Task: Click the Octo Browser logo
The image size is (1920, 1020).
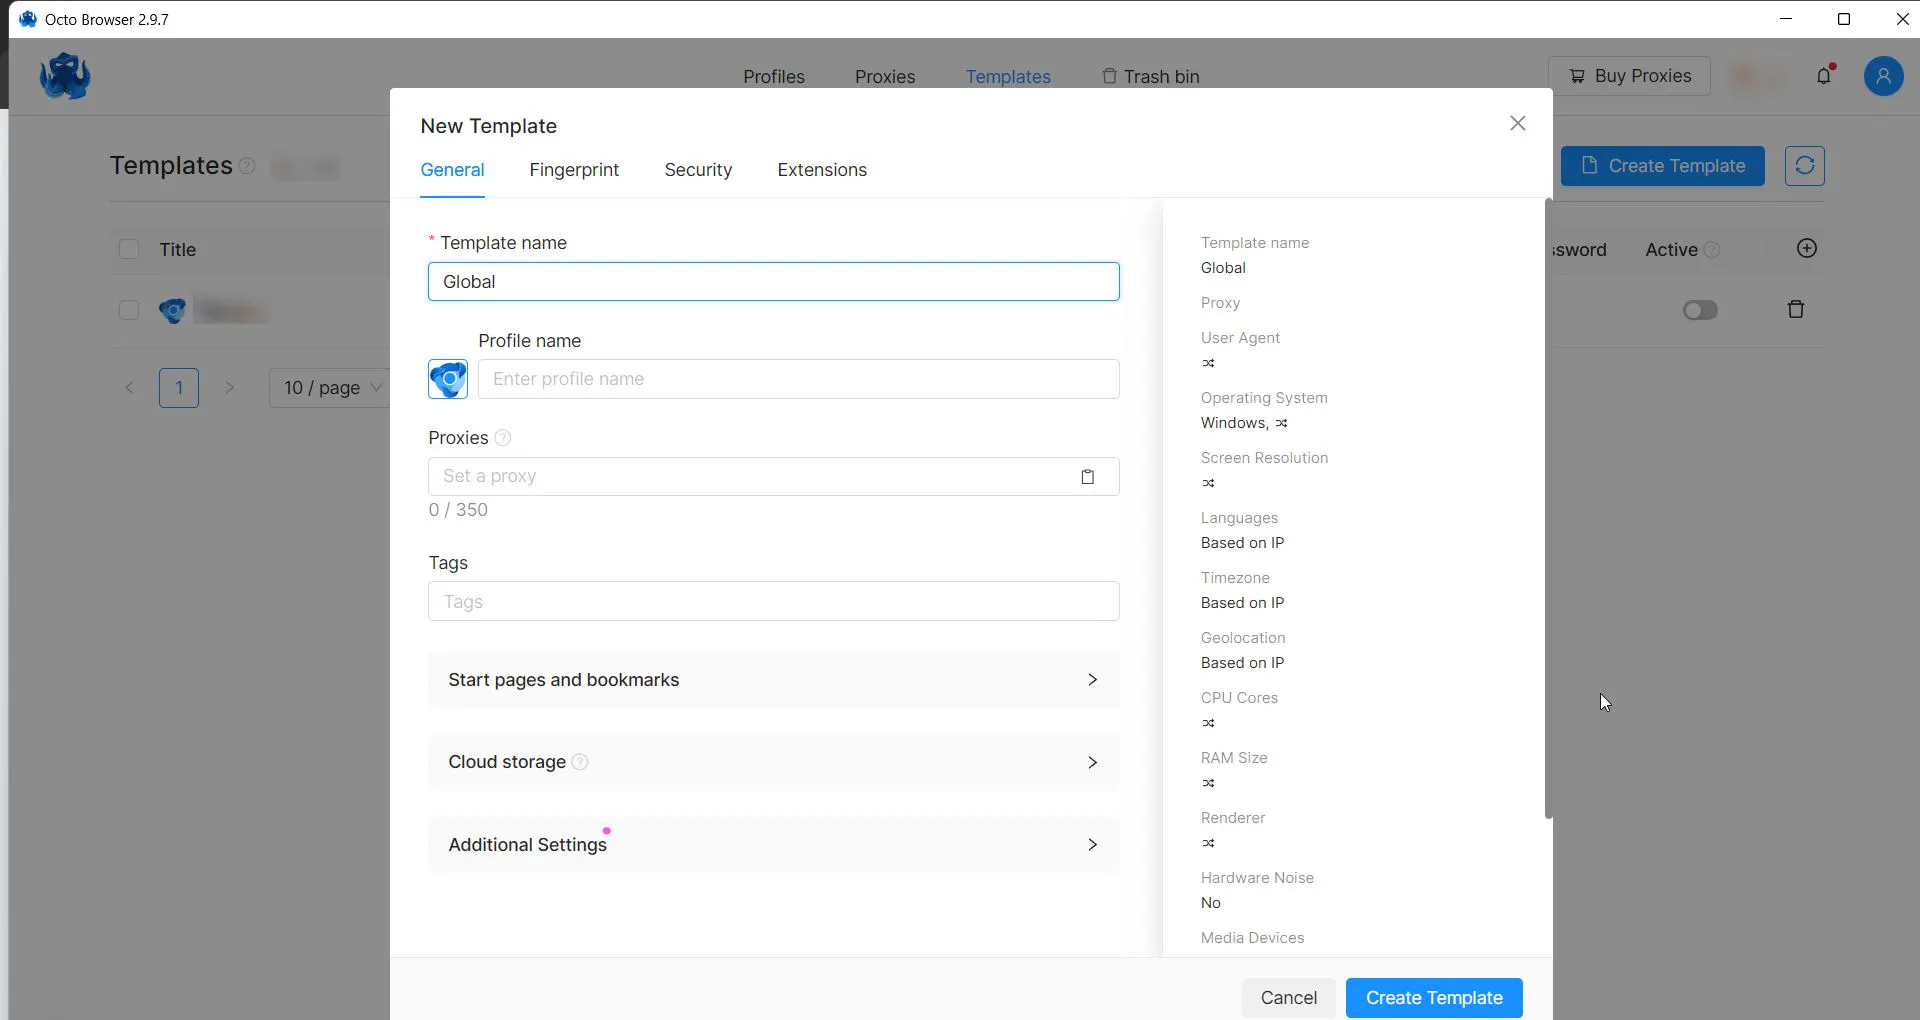Action: (65, 77)
